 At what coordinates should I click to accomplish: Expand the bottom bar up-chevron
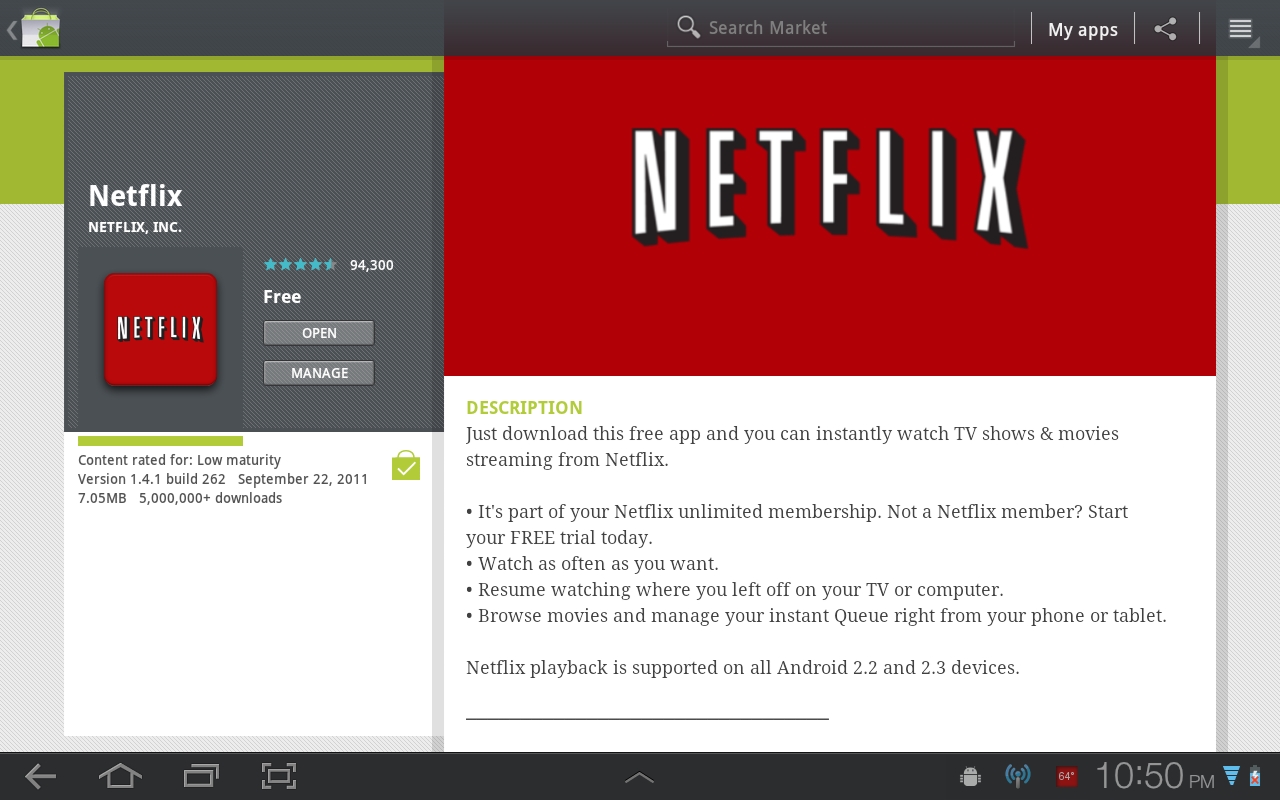pyautogui.click(x=639, y=777)
